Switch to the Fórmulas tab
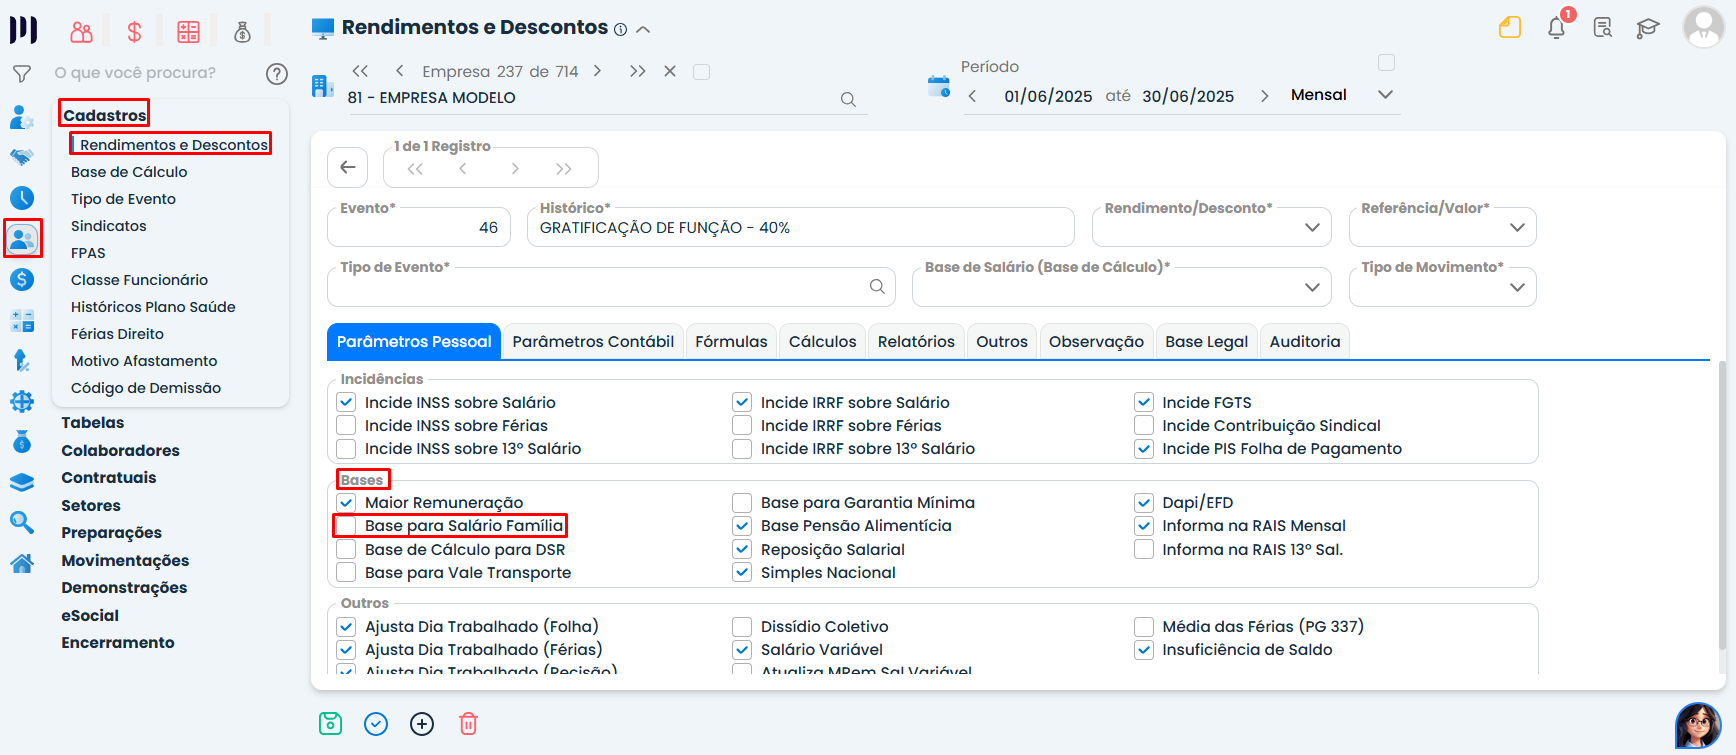Viewport: 1736px width, 755px height. [731, 342]
